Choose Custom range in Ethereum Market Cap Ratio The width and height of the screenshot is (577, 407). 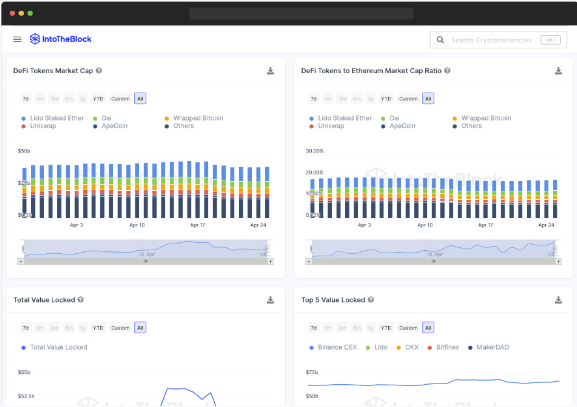(x=408, y=99)
